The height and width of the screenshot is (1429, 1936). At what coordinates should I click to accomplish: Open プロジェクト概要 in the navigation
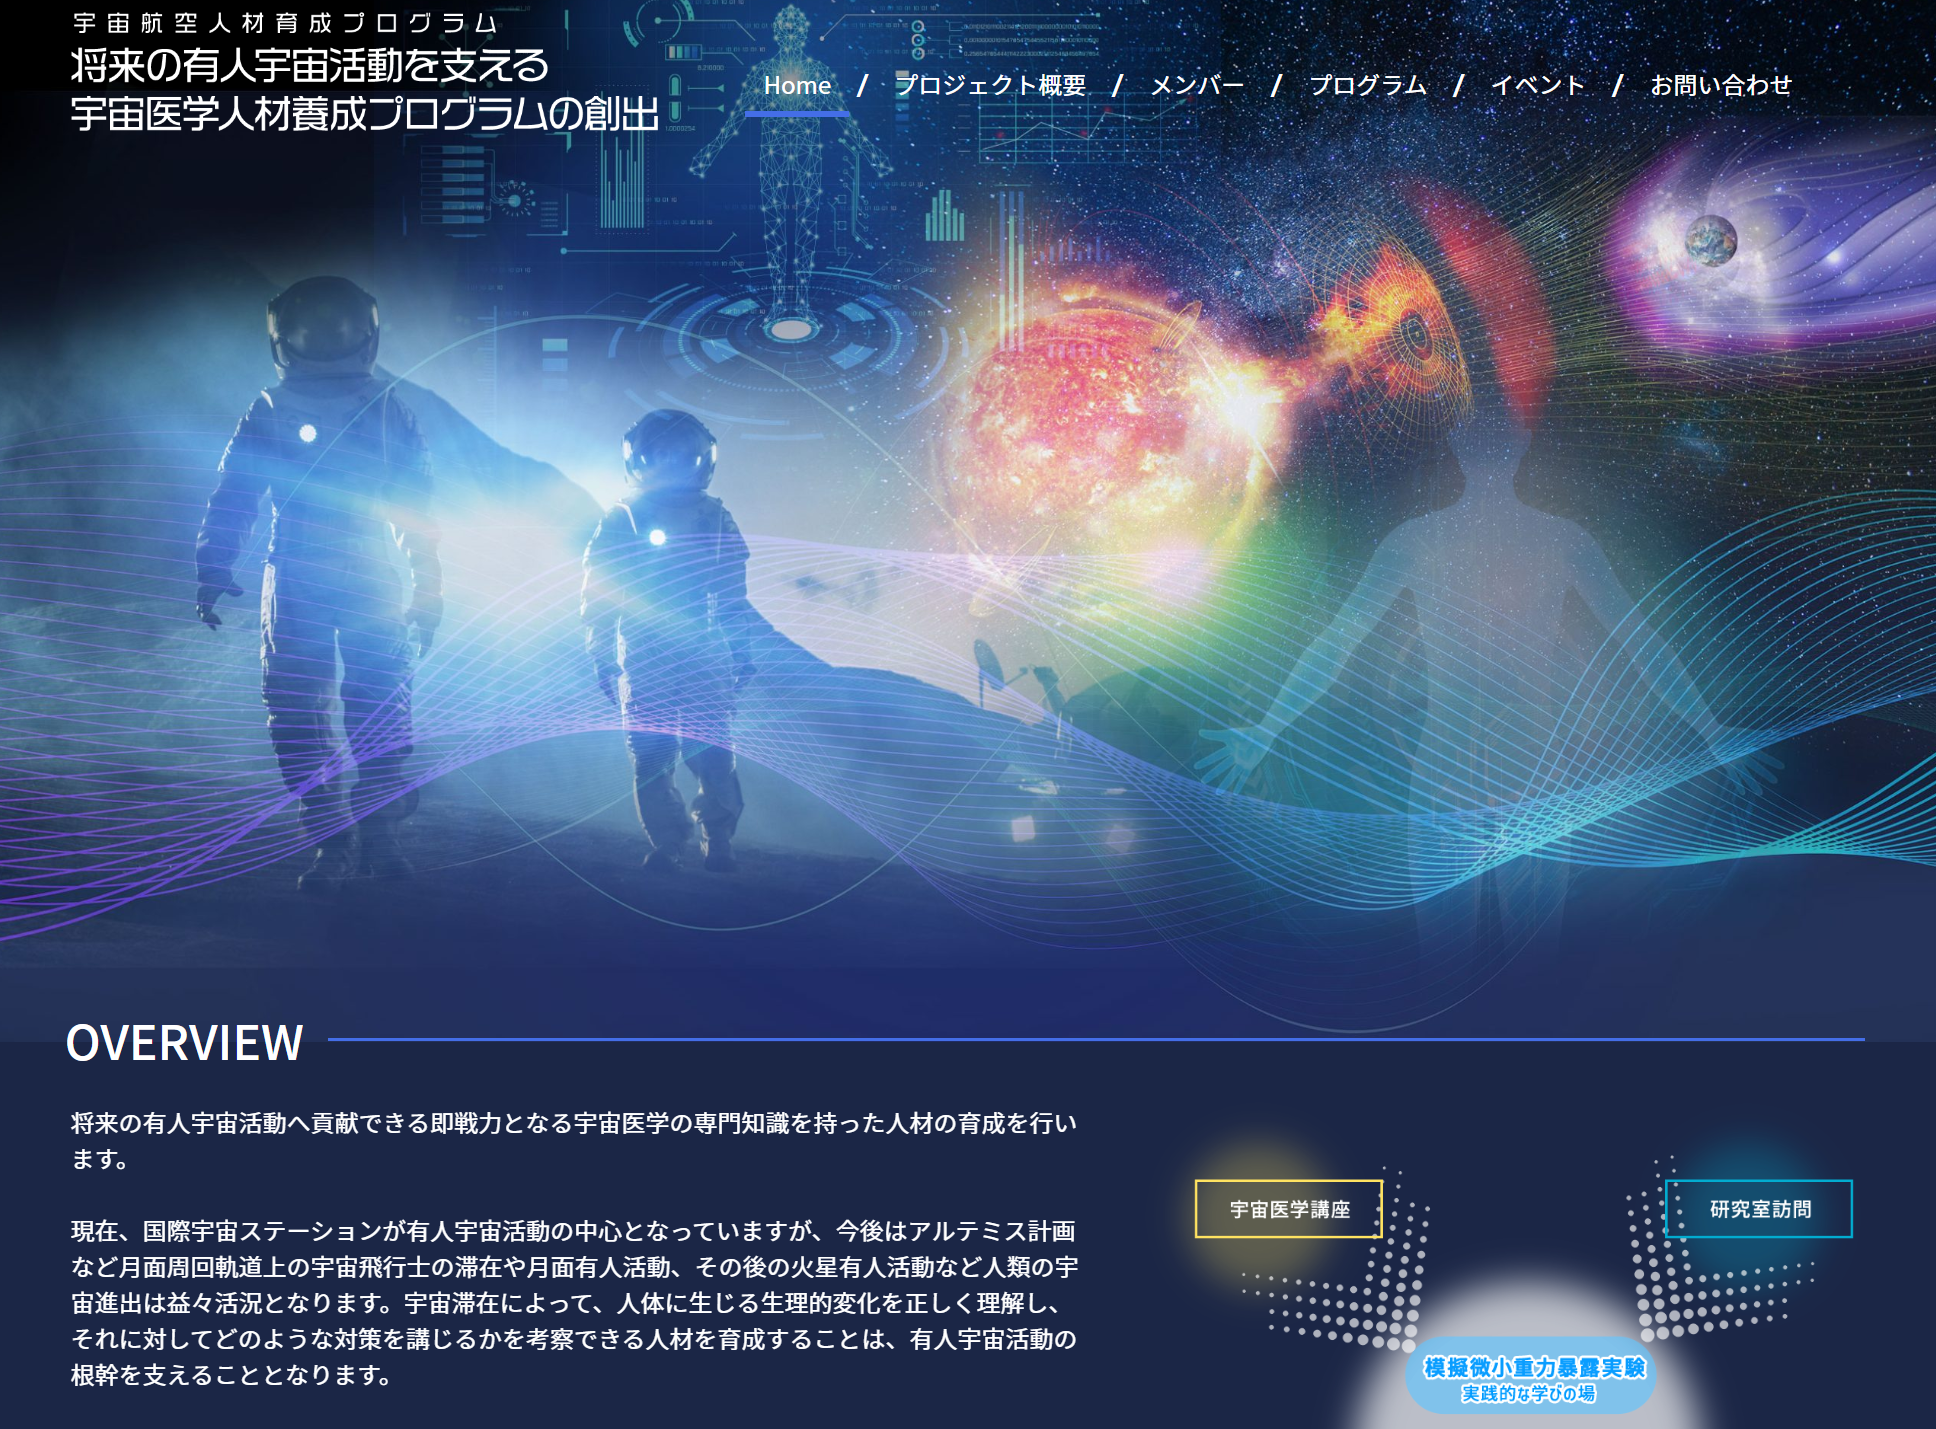coord(990,86)
